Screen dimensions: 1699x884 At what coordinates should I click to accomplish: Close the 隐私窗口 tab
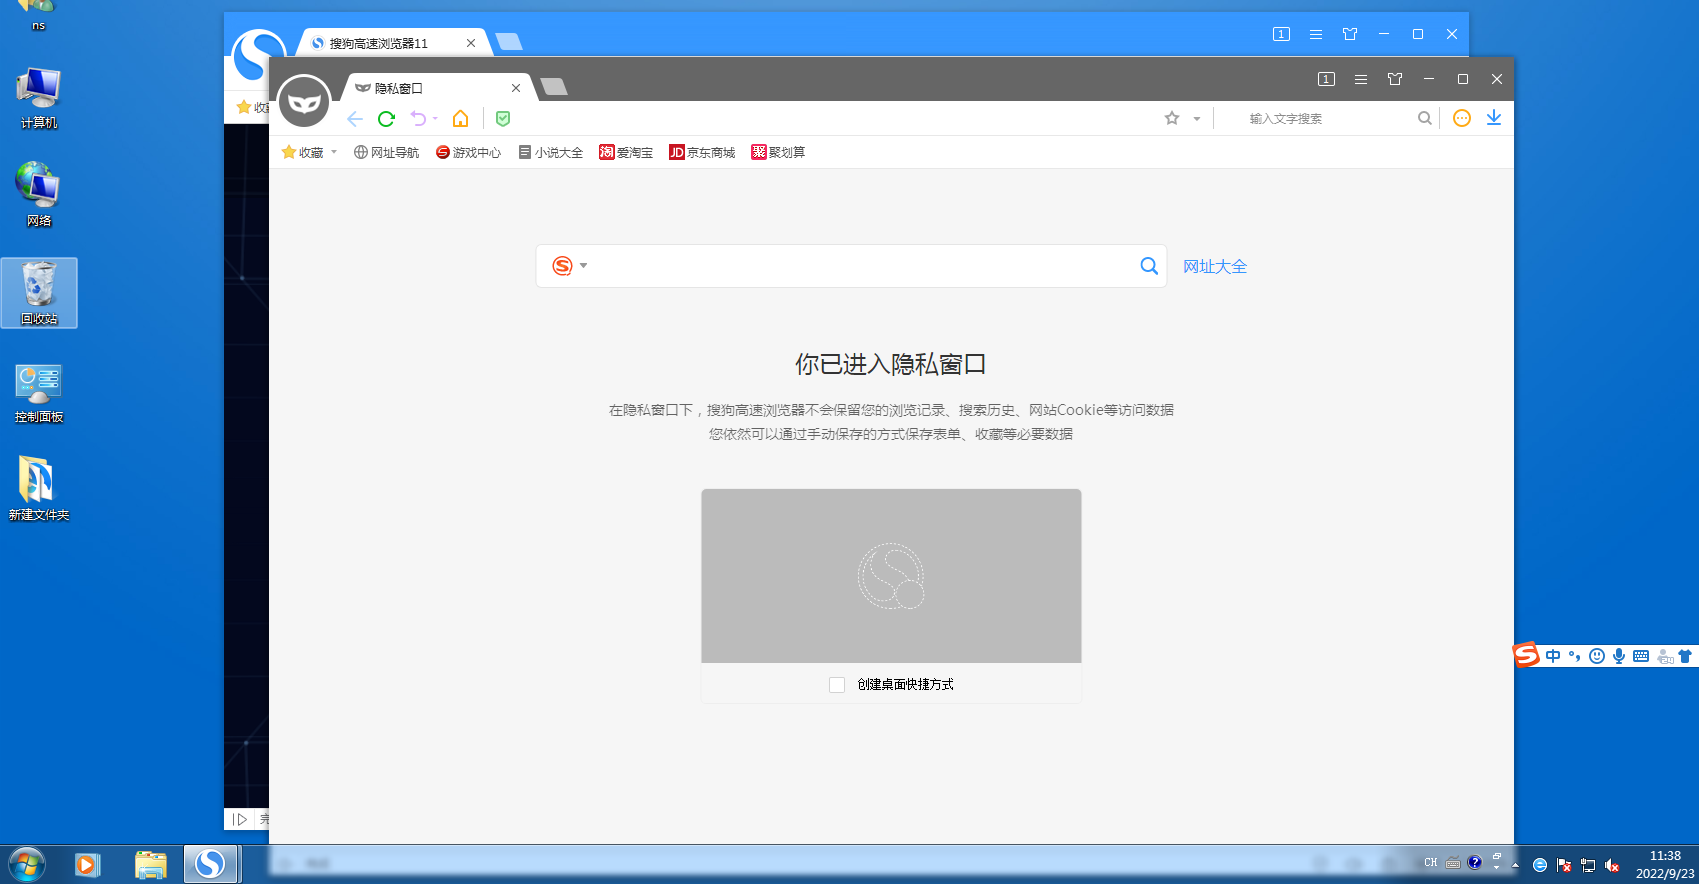516,88
